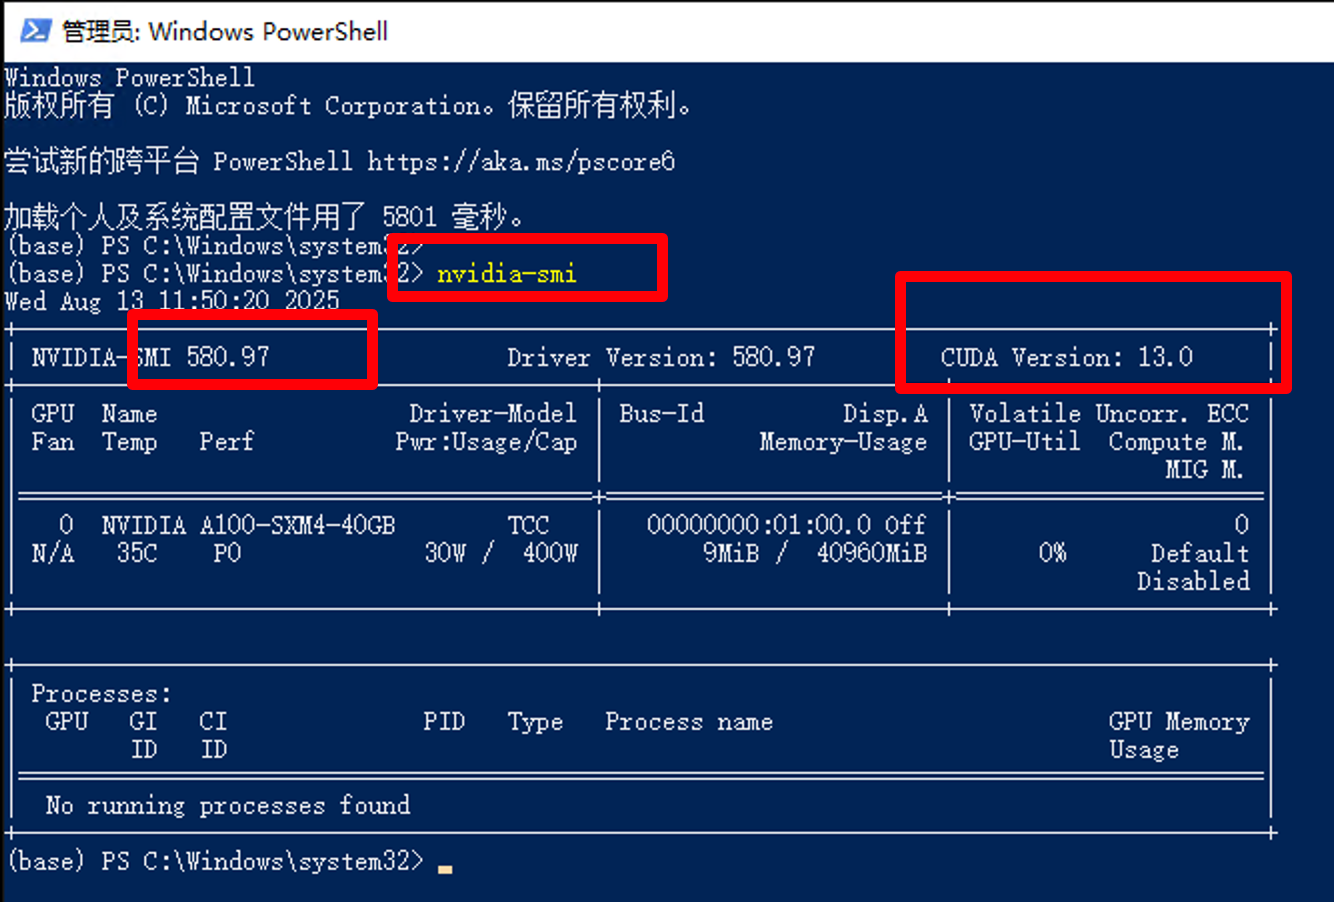Click the GPU name NVIDIA A100-SXM4-40GB
The image size is (1334, 902).
click(x=248, y=525)
